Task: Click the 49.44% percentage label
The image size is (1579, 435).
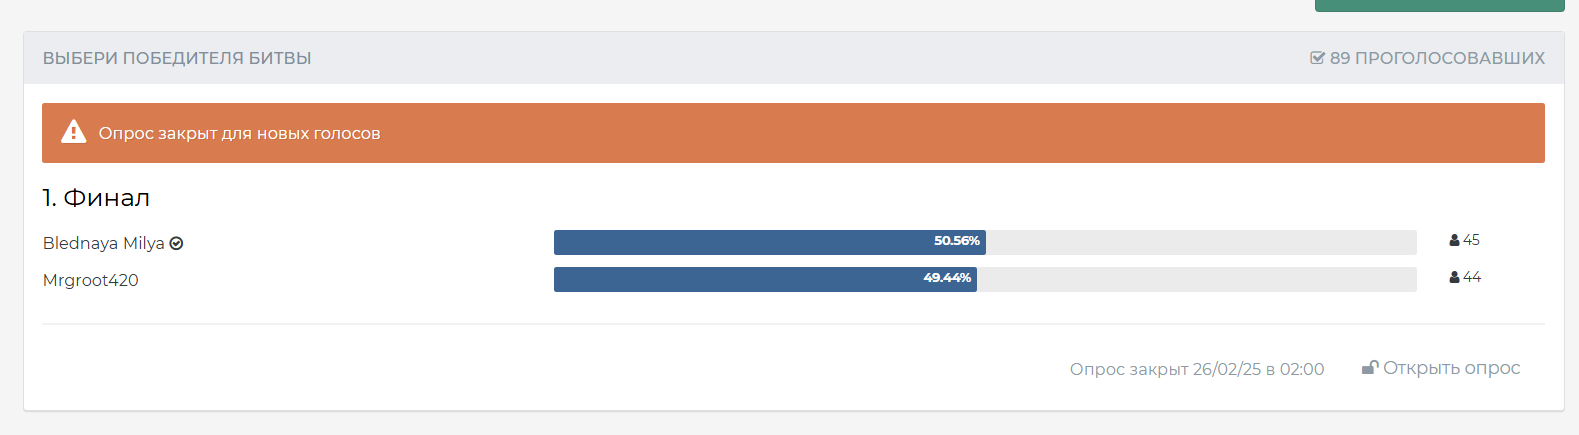Action: [947, 278]
